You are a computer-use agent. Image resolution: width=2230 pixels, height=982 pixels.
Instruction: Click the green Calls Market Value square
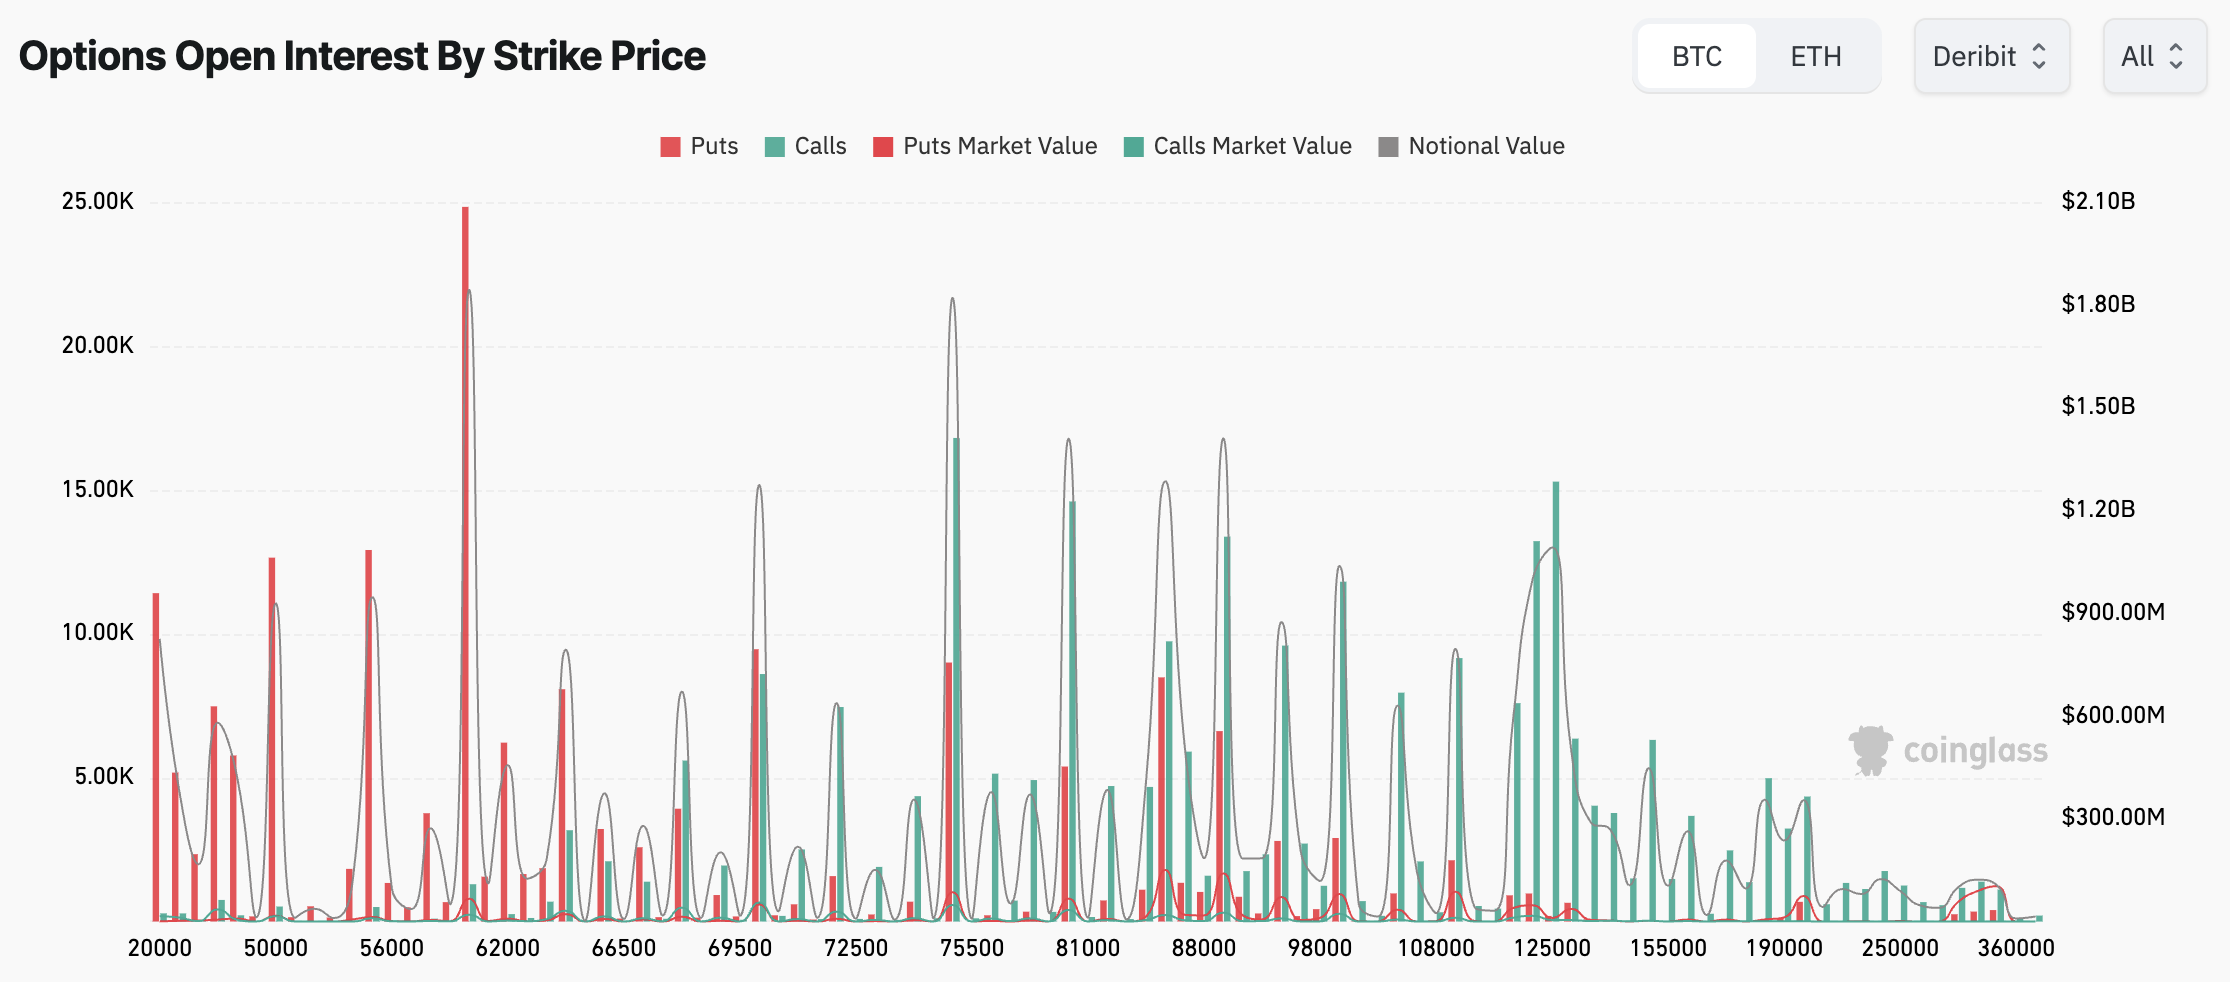tap(1132, 146)
